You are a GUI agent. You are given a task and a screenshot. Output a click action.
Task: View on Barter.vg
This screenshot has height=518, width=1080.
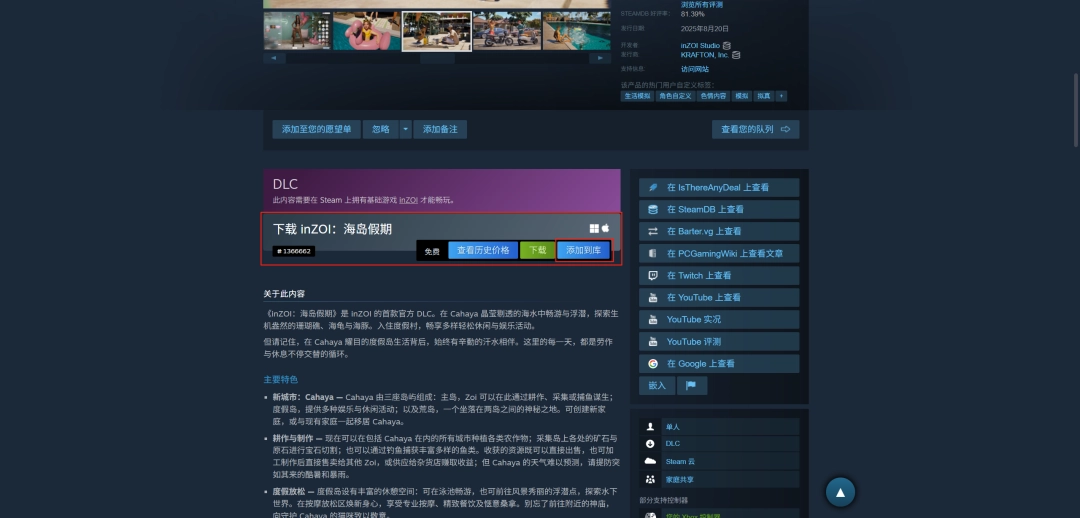719,231
